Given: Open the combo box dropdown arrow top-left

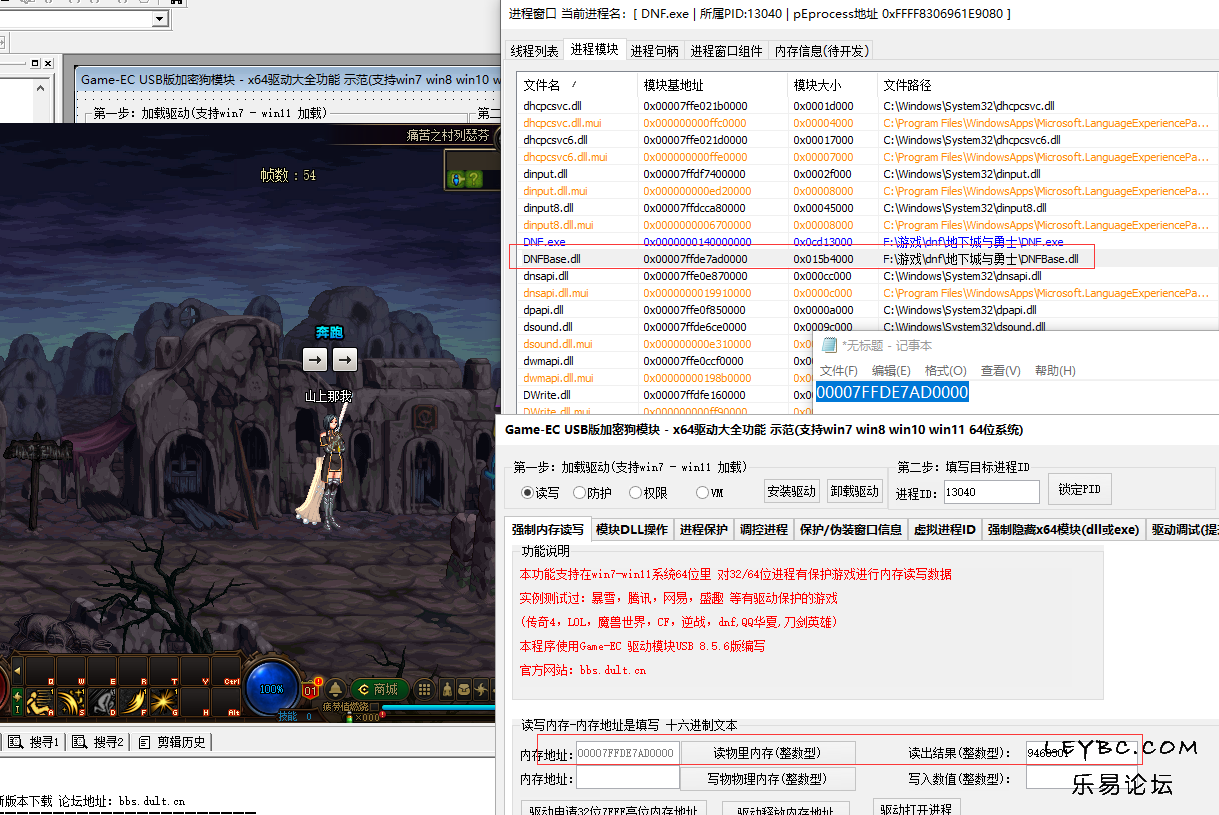Looking at the screenshot, I should coord(160,19).
